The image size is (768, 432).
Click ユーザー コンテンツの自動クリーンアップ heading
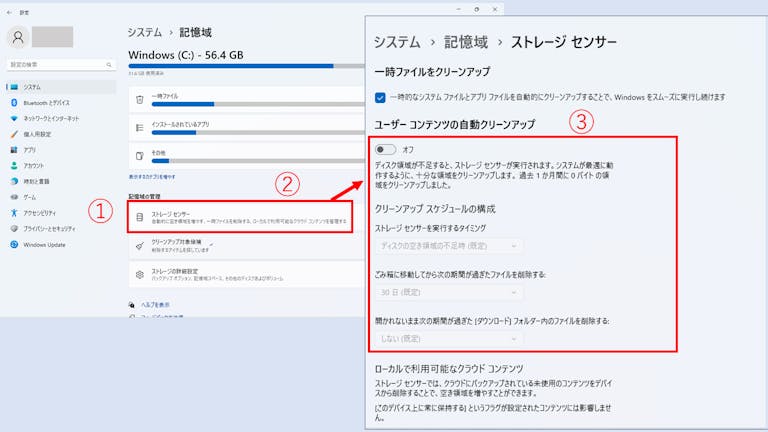click(455, 124)
